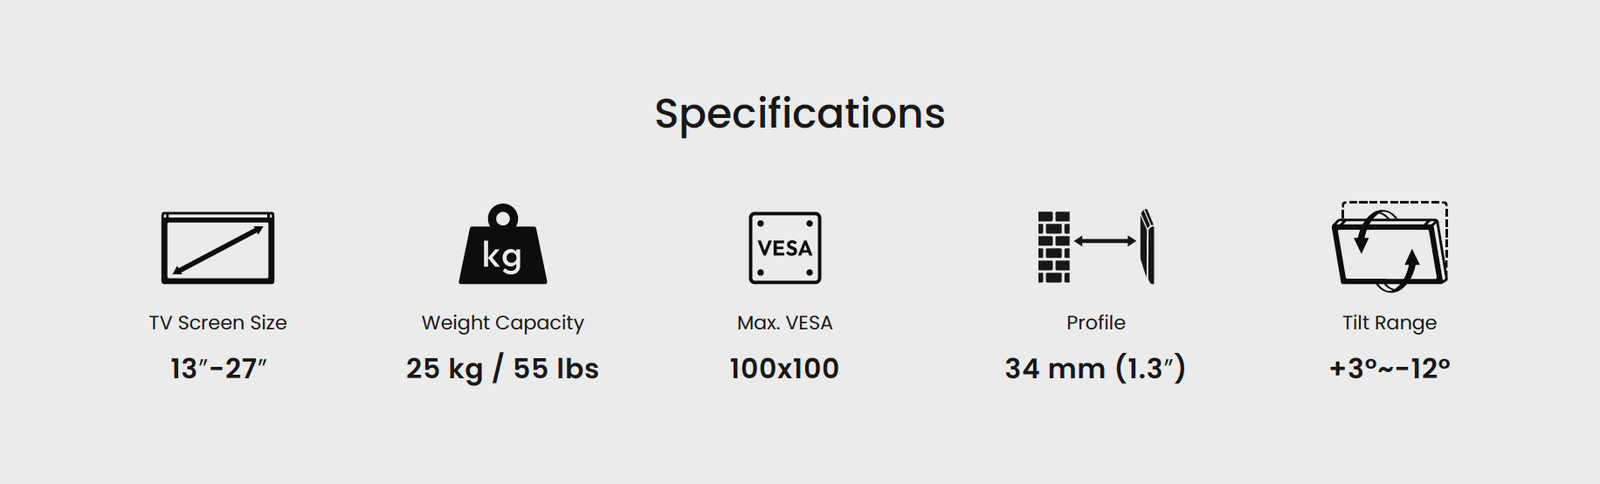Click the brick wall in profile icon
Image resolution: width=1600 pixels, height=484 pixels.
coord(1053,247)
